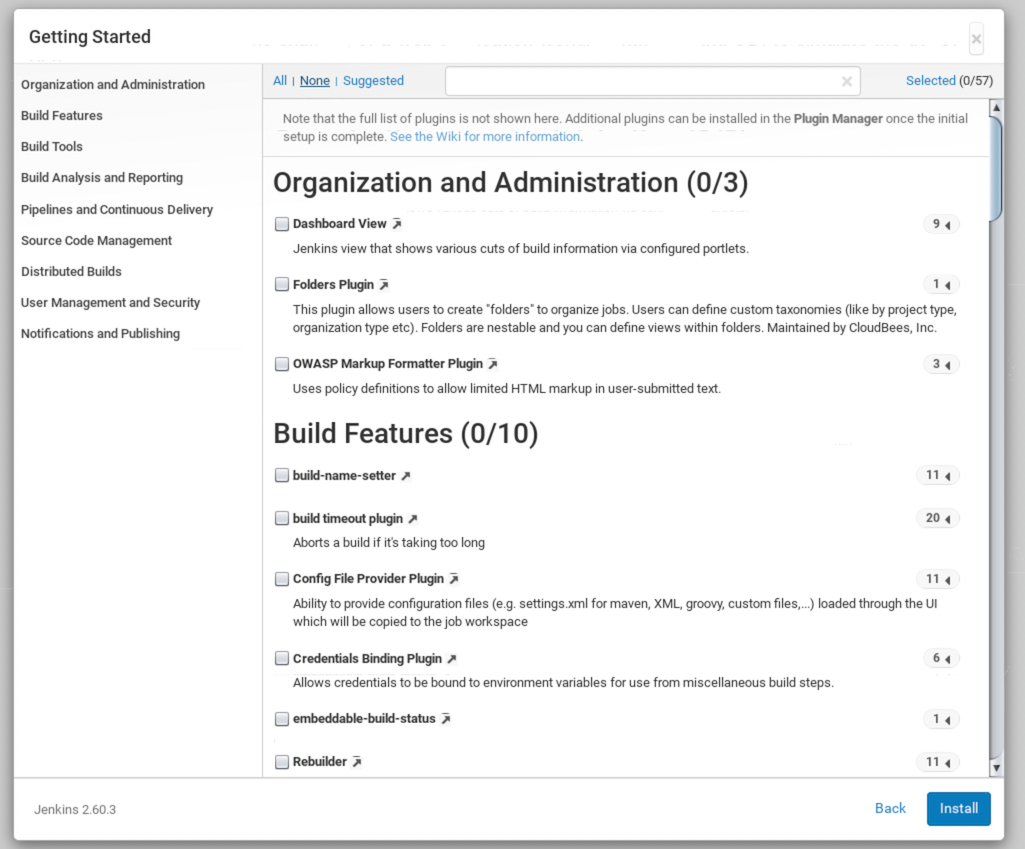Image resolution: width=1025 pixels, height=849 pixels.
Task: Open OWASP Markup Formatter external link icon
Action: pyautogui.click(x=493, y=364)
